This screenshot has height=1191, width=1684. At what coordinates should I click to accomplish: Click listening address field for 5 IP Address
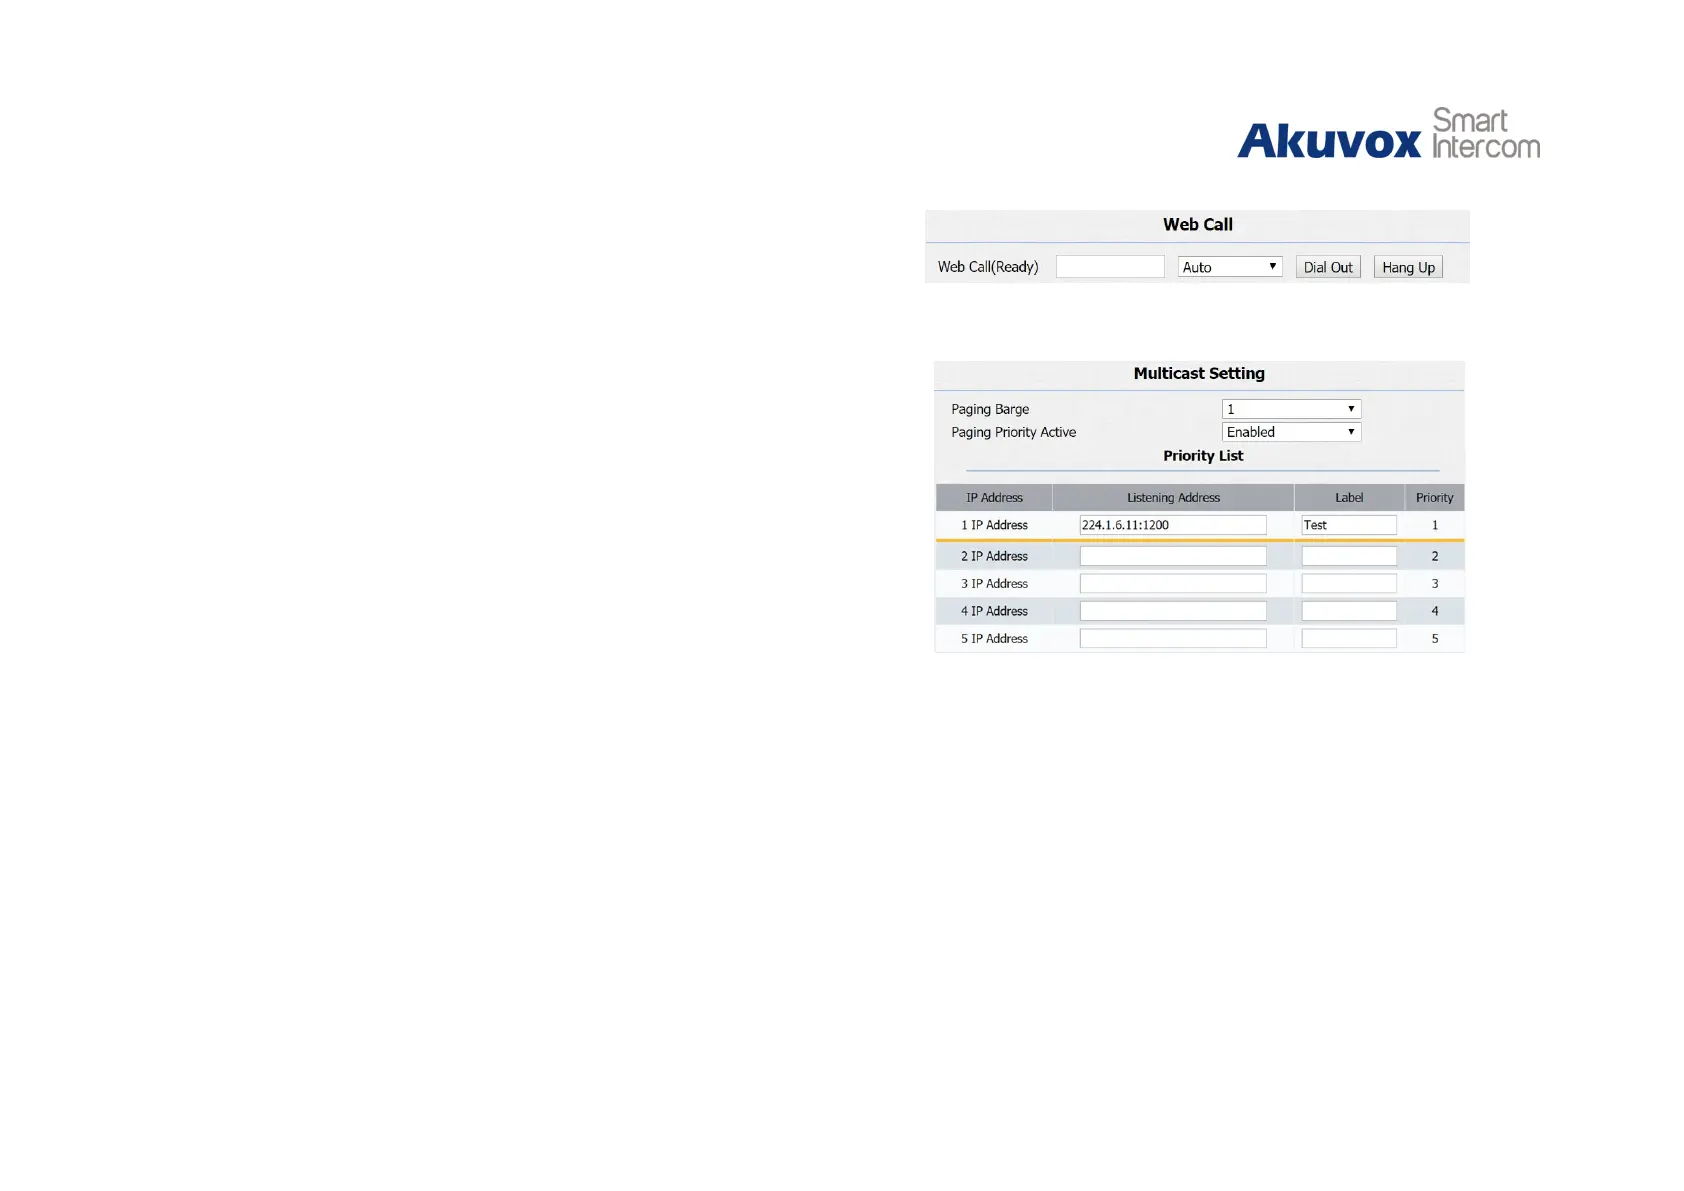[x=1173, y=638]
